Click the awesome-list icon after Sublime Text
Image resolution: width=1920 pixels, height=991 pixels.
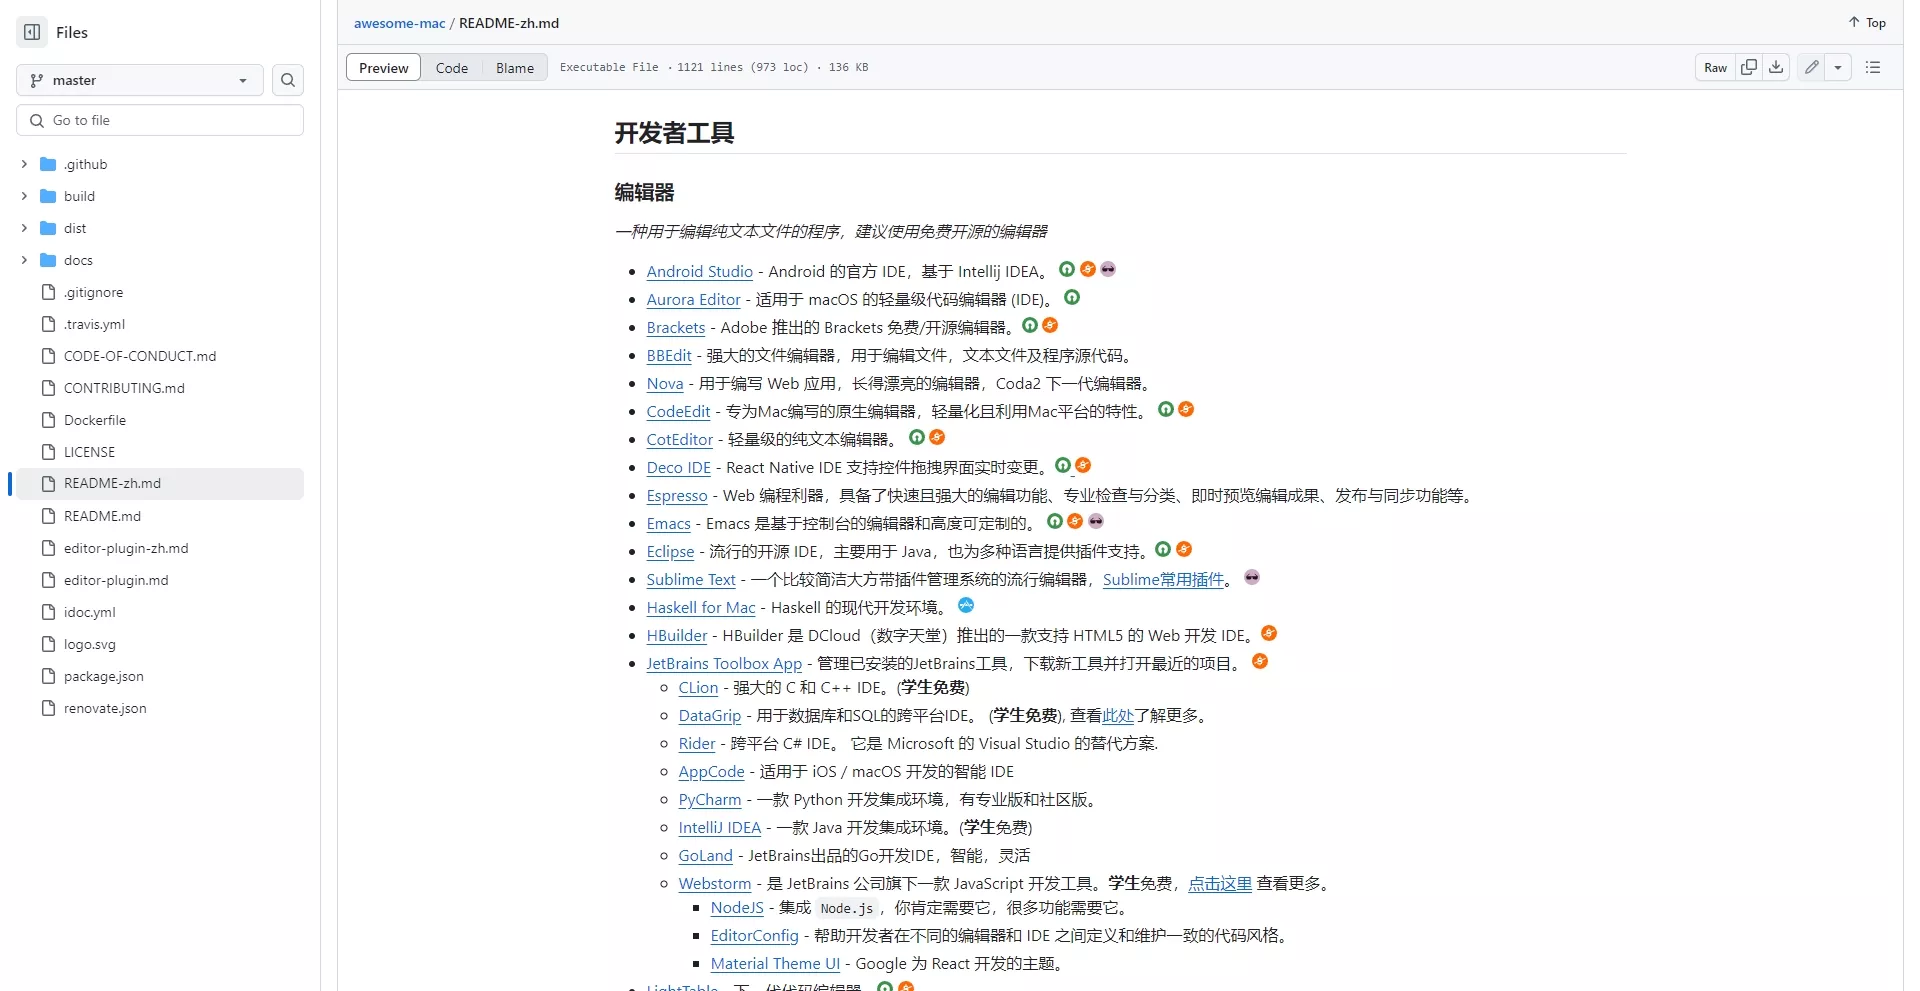[1252, 577]
